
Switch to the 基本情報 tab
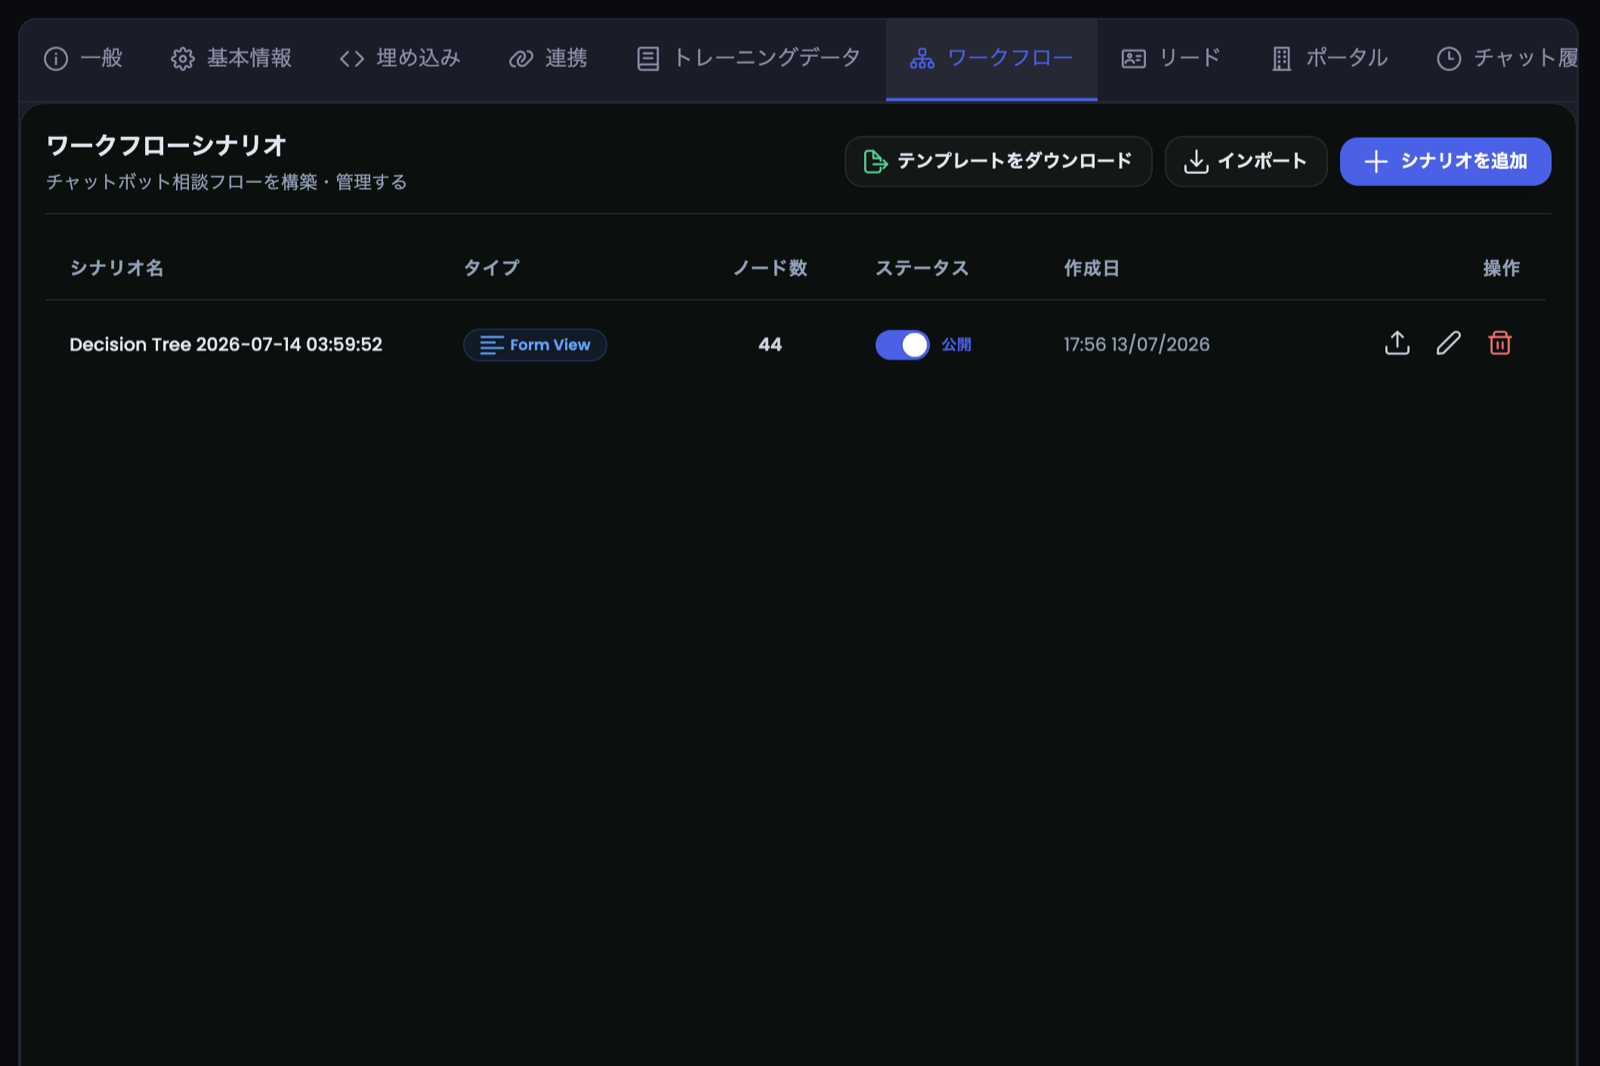point(231,59)
